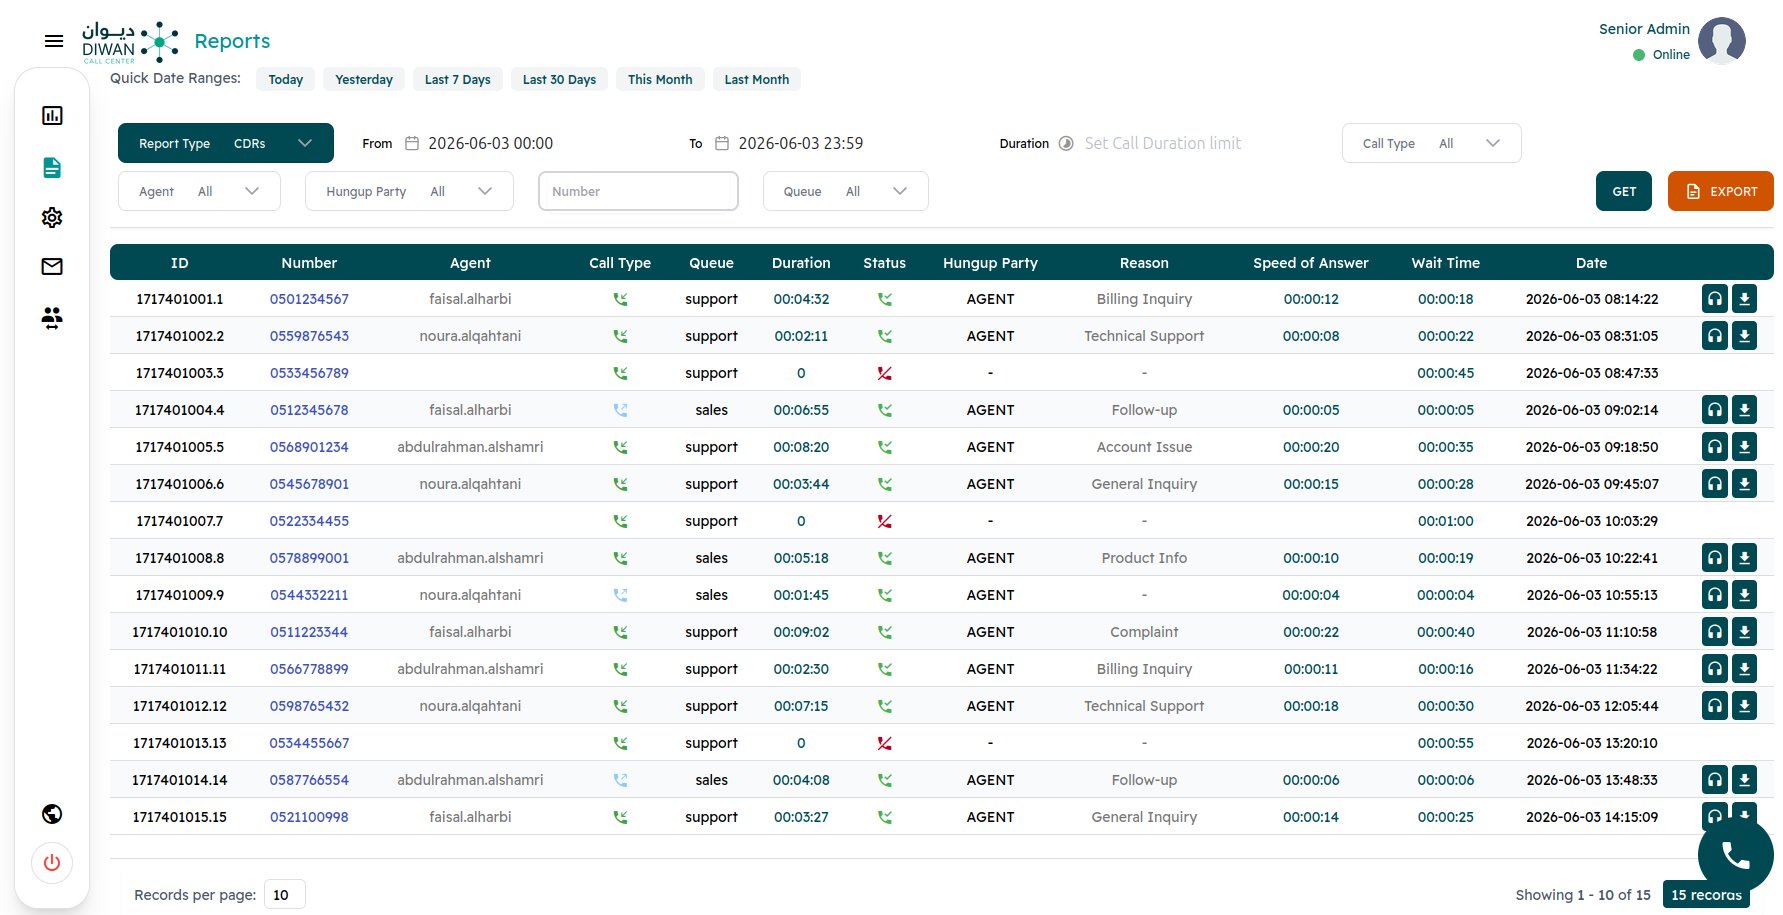Open the Queue All dropdown

(x=846, y=191)
